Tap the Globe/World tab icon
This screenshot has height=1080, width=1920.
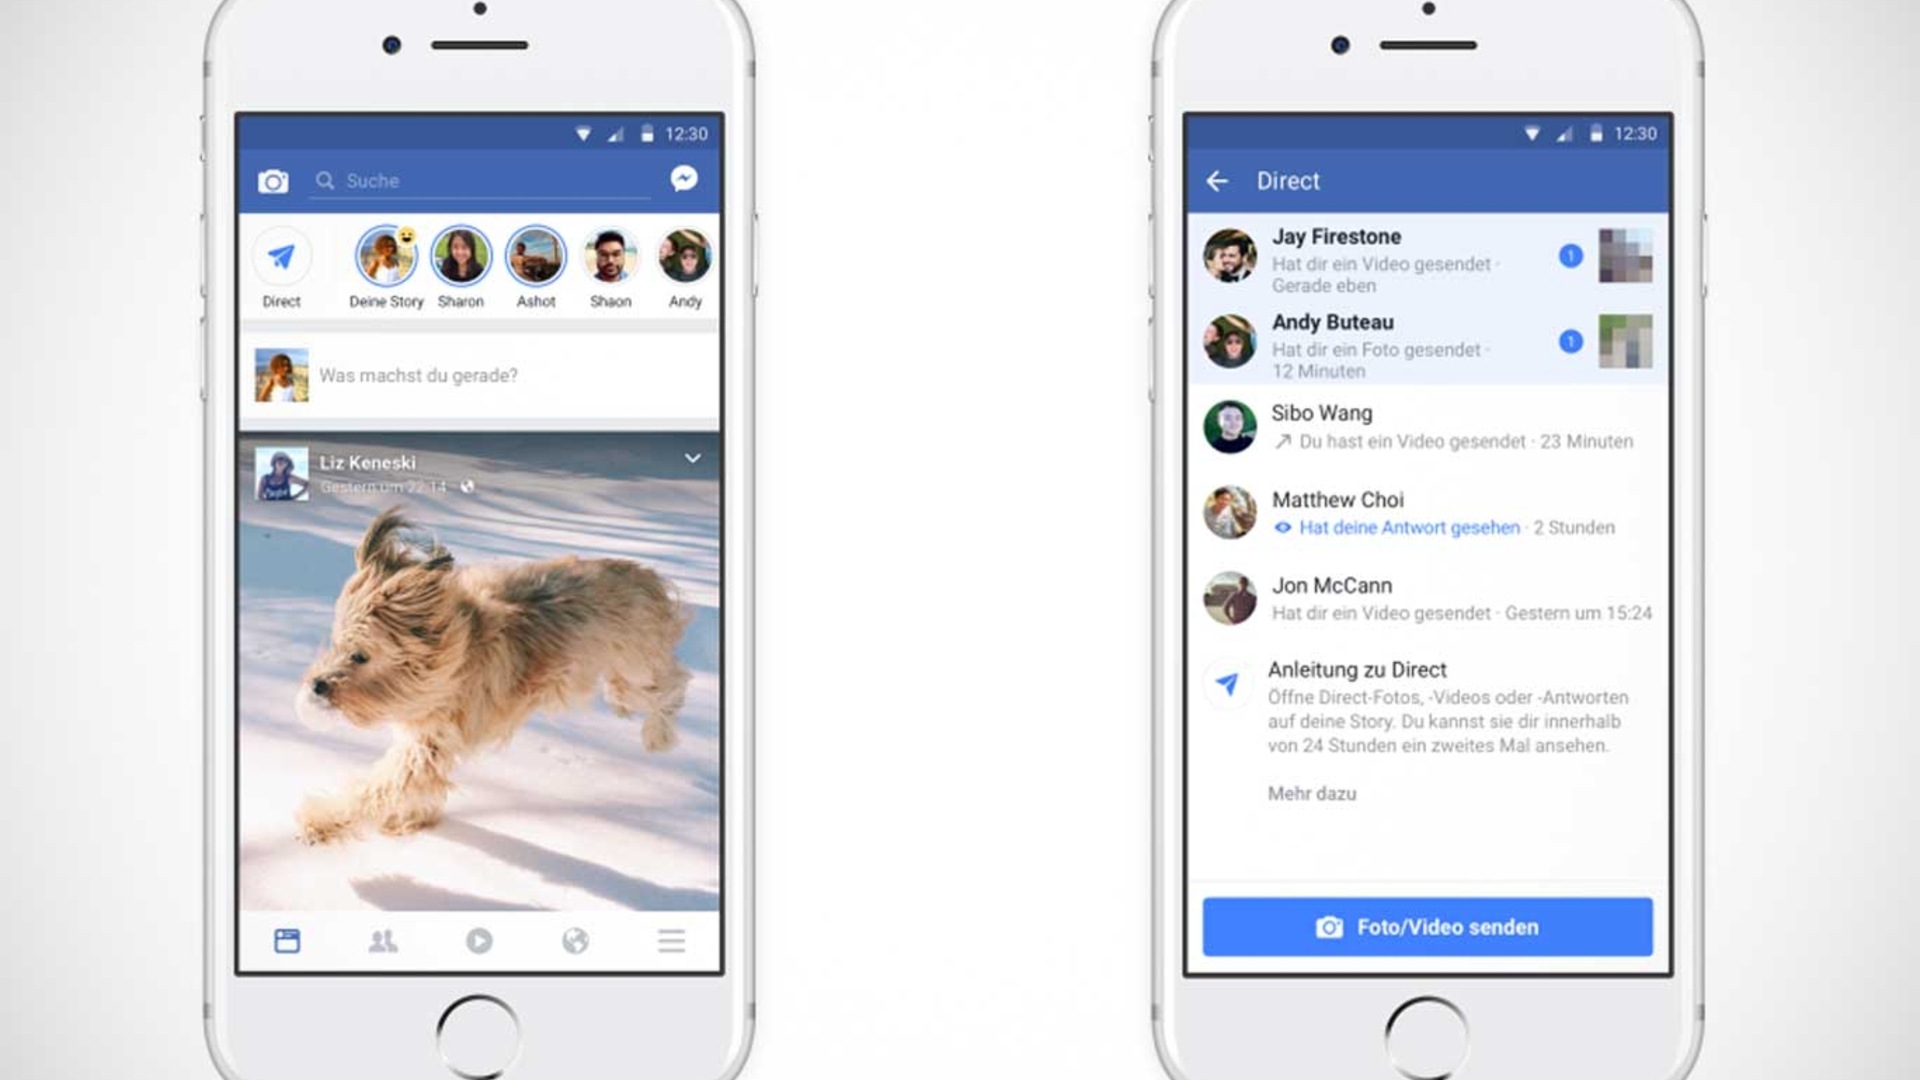point(575,940)
